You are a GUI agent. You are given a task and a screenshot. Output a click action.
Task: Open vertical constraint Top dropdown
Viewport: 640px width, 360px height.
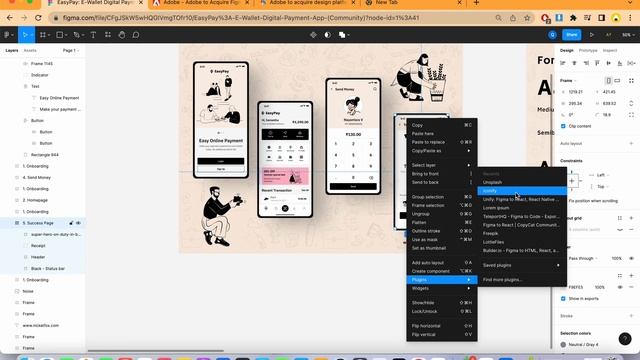tap(602, 187)
